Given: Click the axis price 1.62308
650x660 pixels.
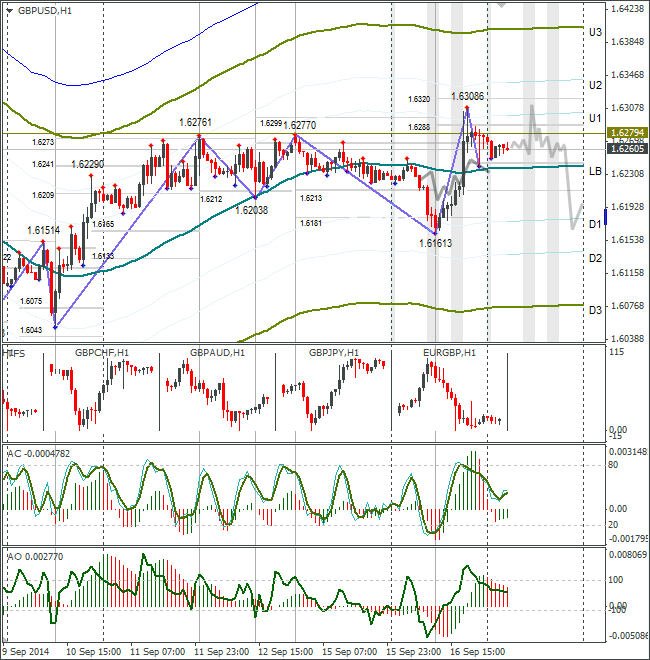Looking at the screenshot, I should click(x=627, y=174).
